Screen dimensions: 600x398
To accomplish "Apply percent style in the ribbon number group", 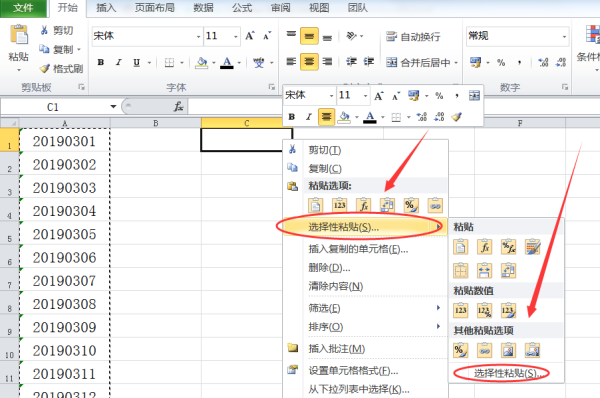I will [x=501, y=62].
